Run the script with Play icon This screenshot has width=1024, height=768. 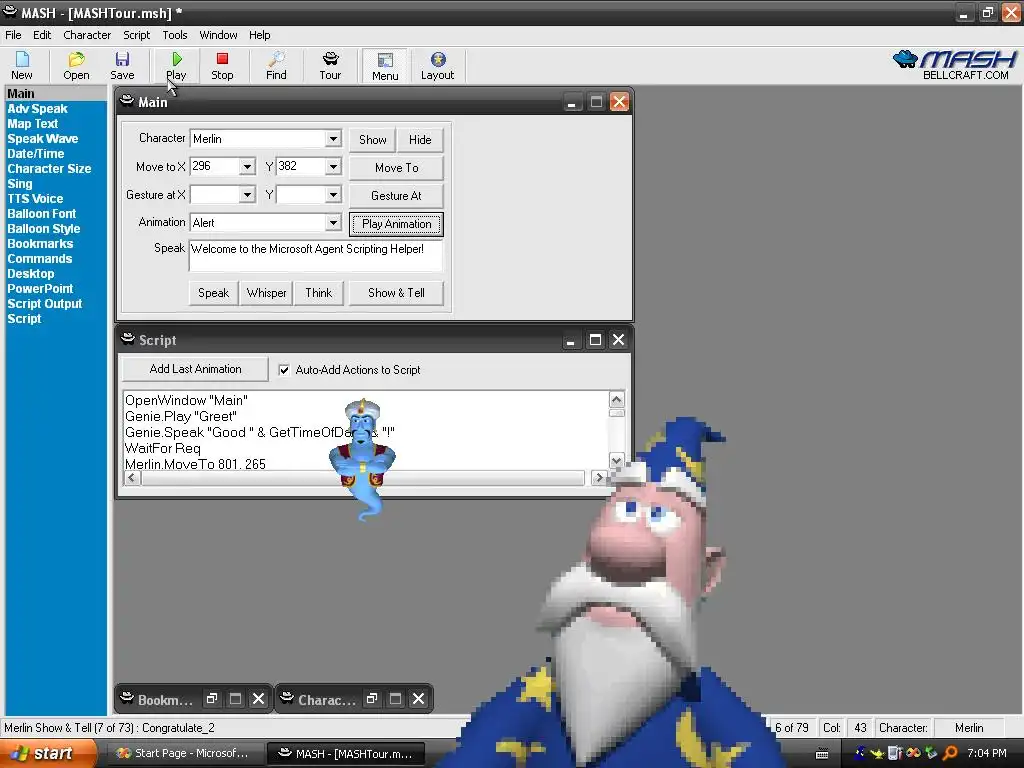176,66
